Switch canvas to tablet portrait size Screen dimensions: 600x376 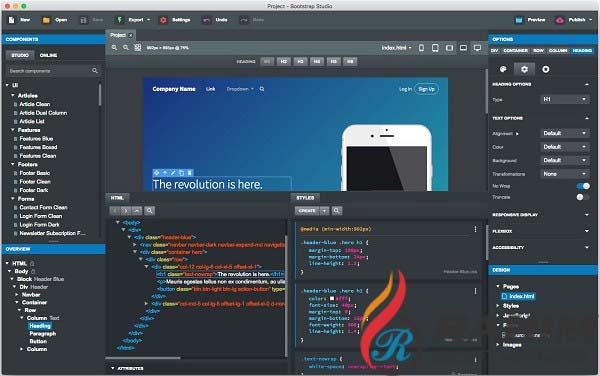[435, 48]
